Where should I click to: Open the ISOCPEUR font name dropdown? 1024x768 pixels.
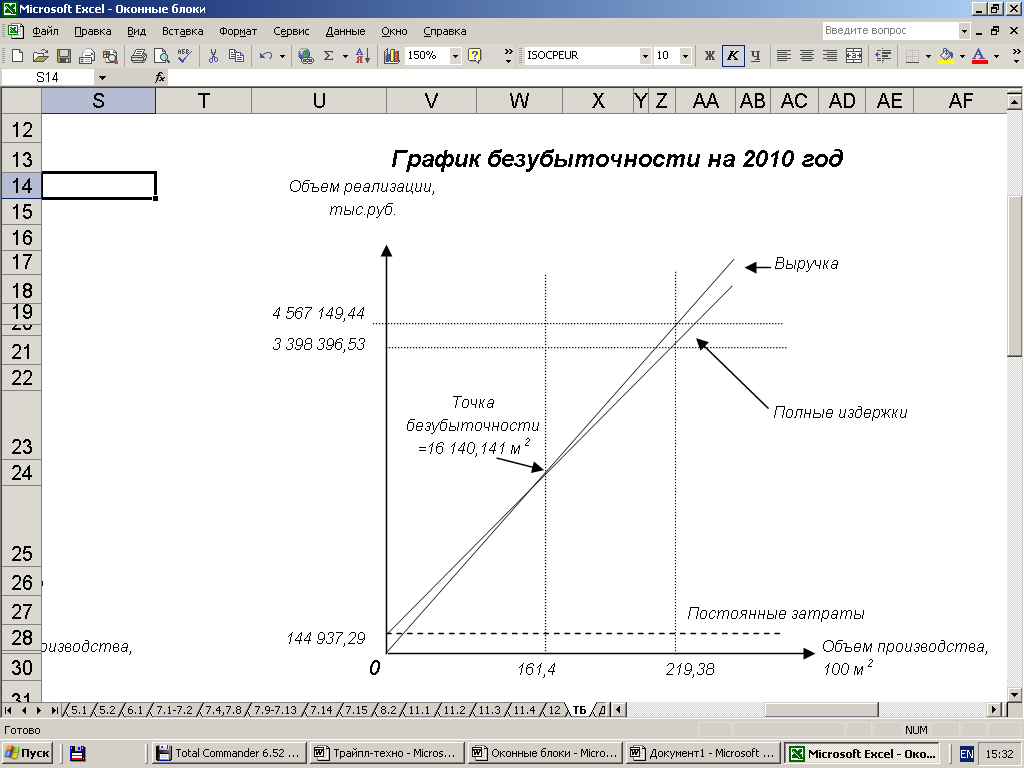[645, 56]
